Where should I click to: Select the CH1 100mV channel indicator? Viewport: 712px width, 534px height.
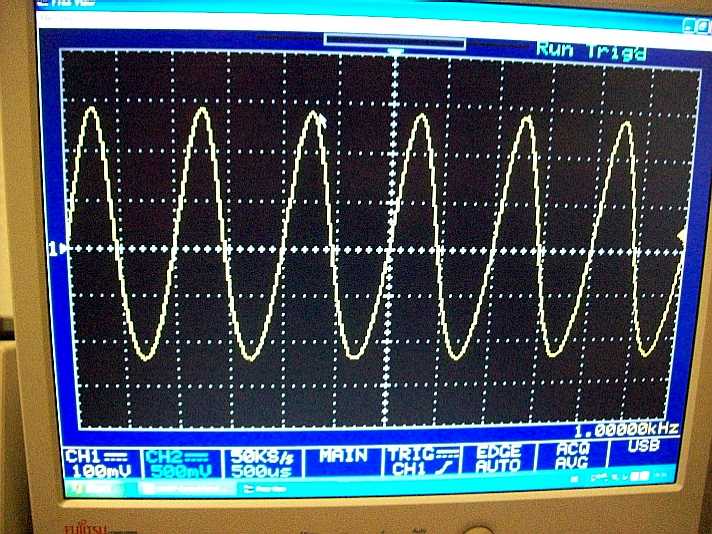[x=90, y=459]
